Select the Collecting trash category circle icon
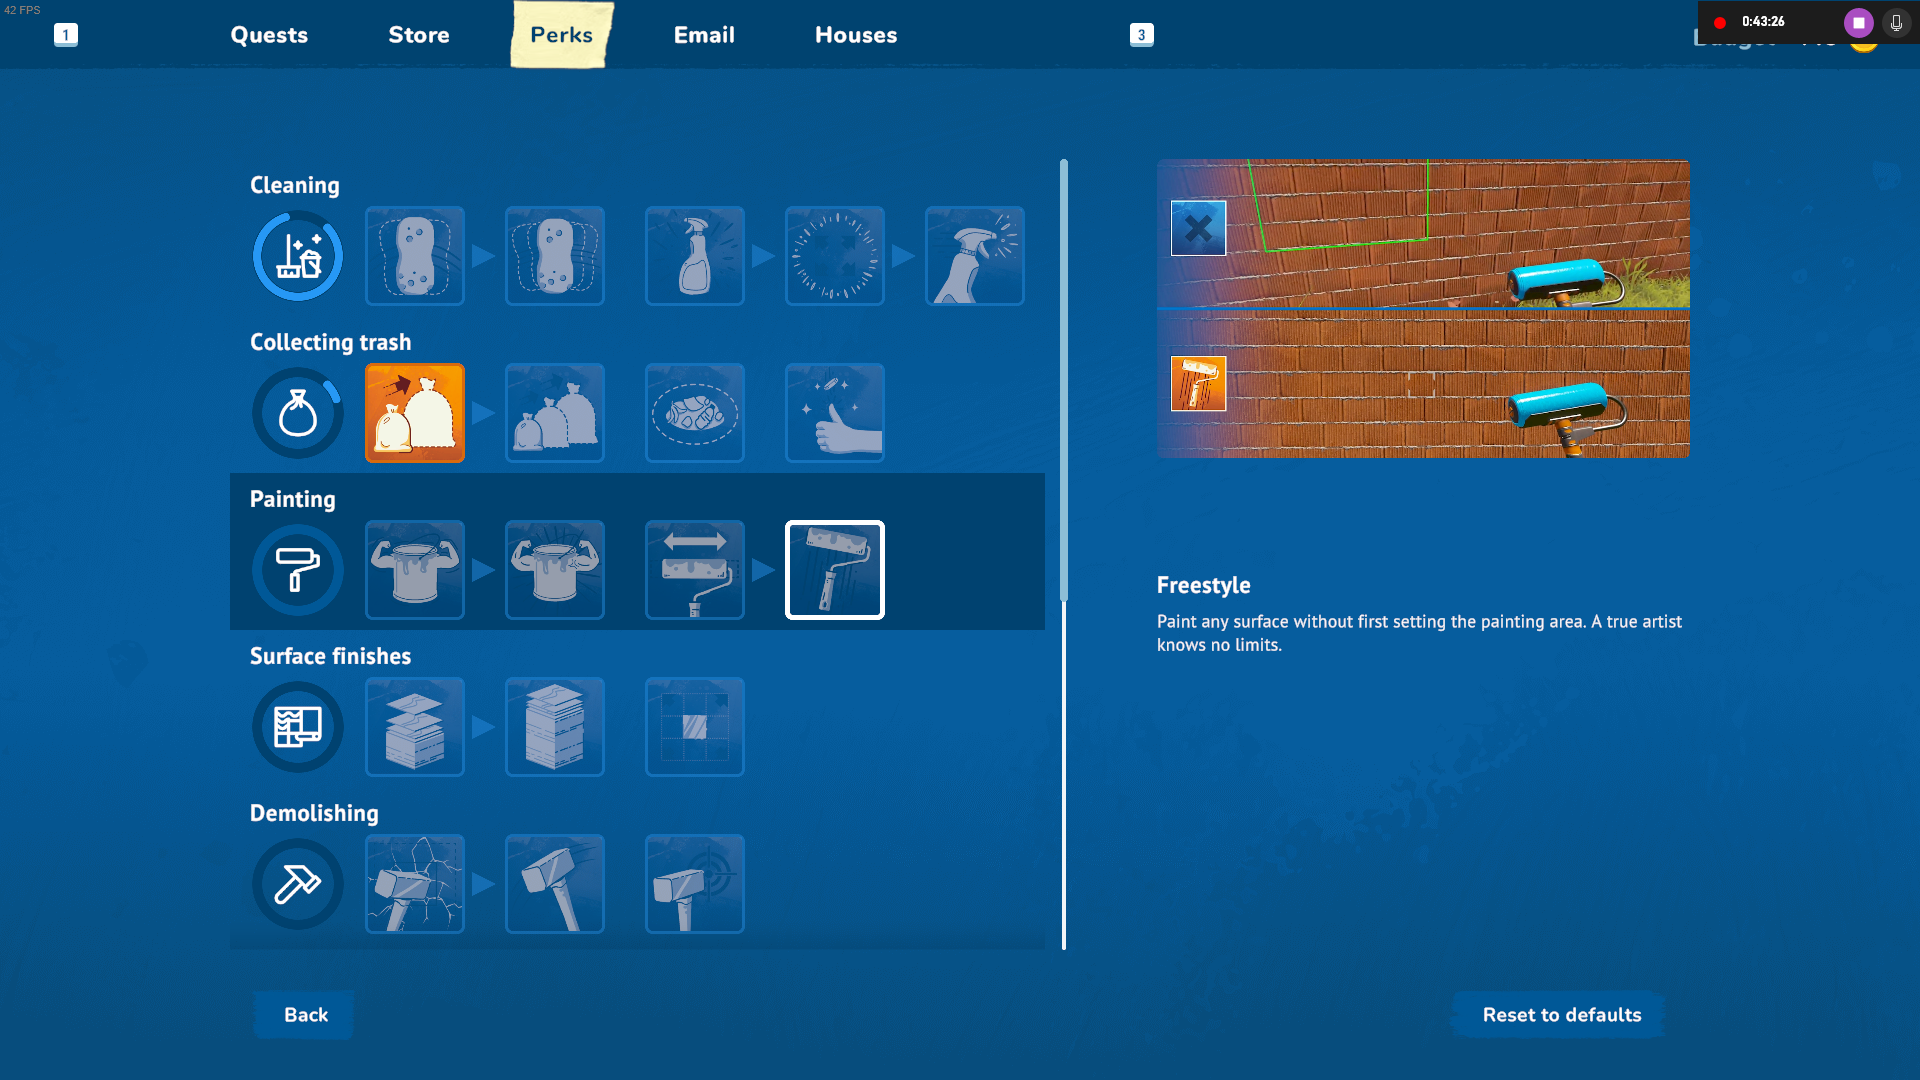Viewport: 1920px width, 1080px height. 297,413
